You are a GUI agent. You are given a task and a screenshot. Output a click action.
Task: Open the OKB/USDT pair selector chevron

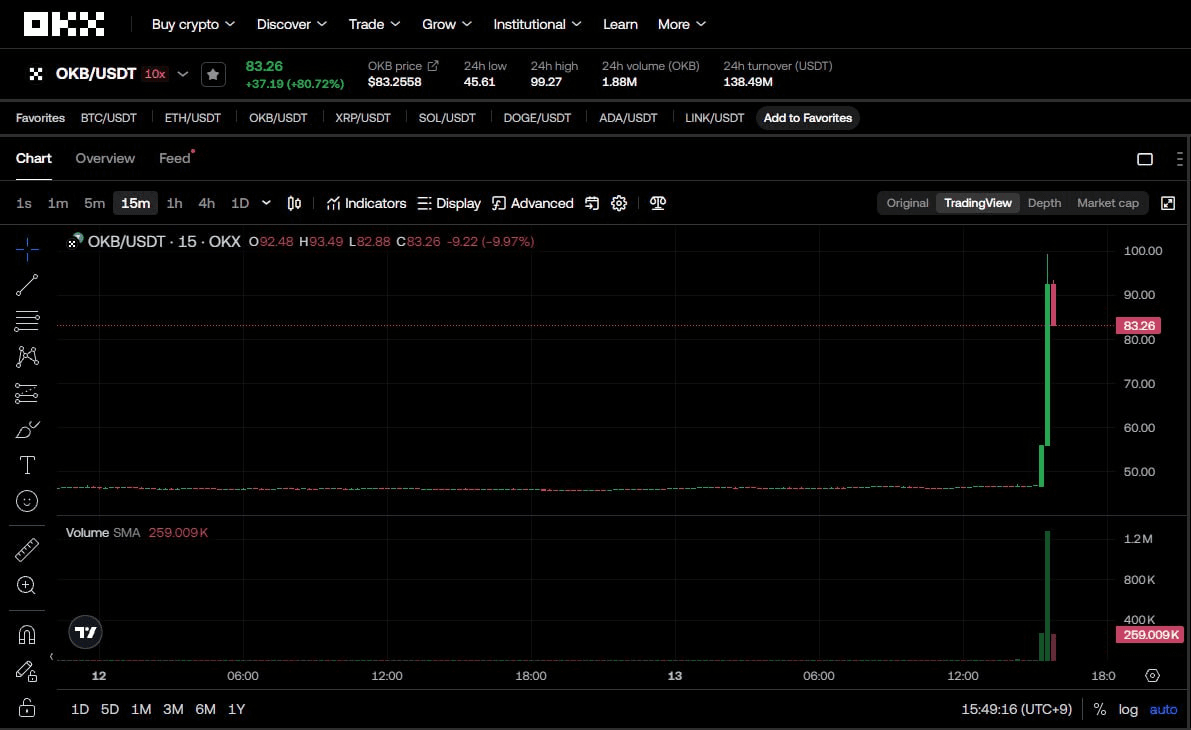pos(182,74)
